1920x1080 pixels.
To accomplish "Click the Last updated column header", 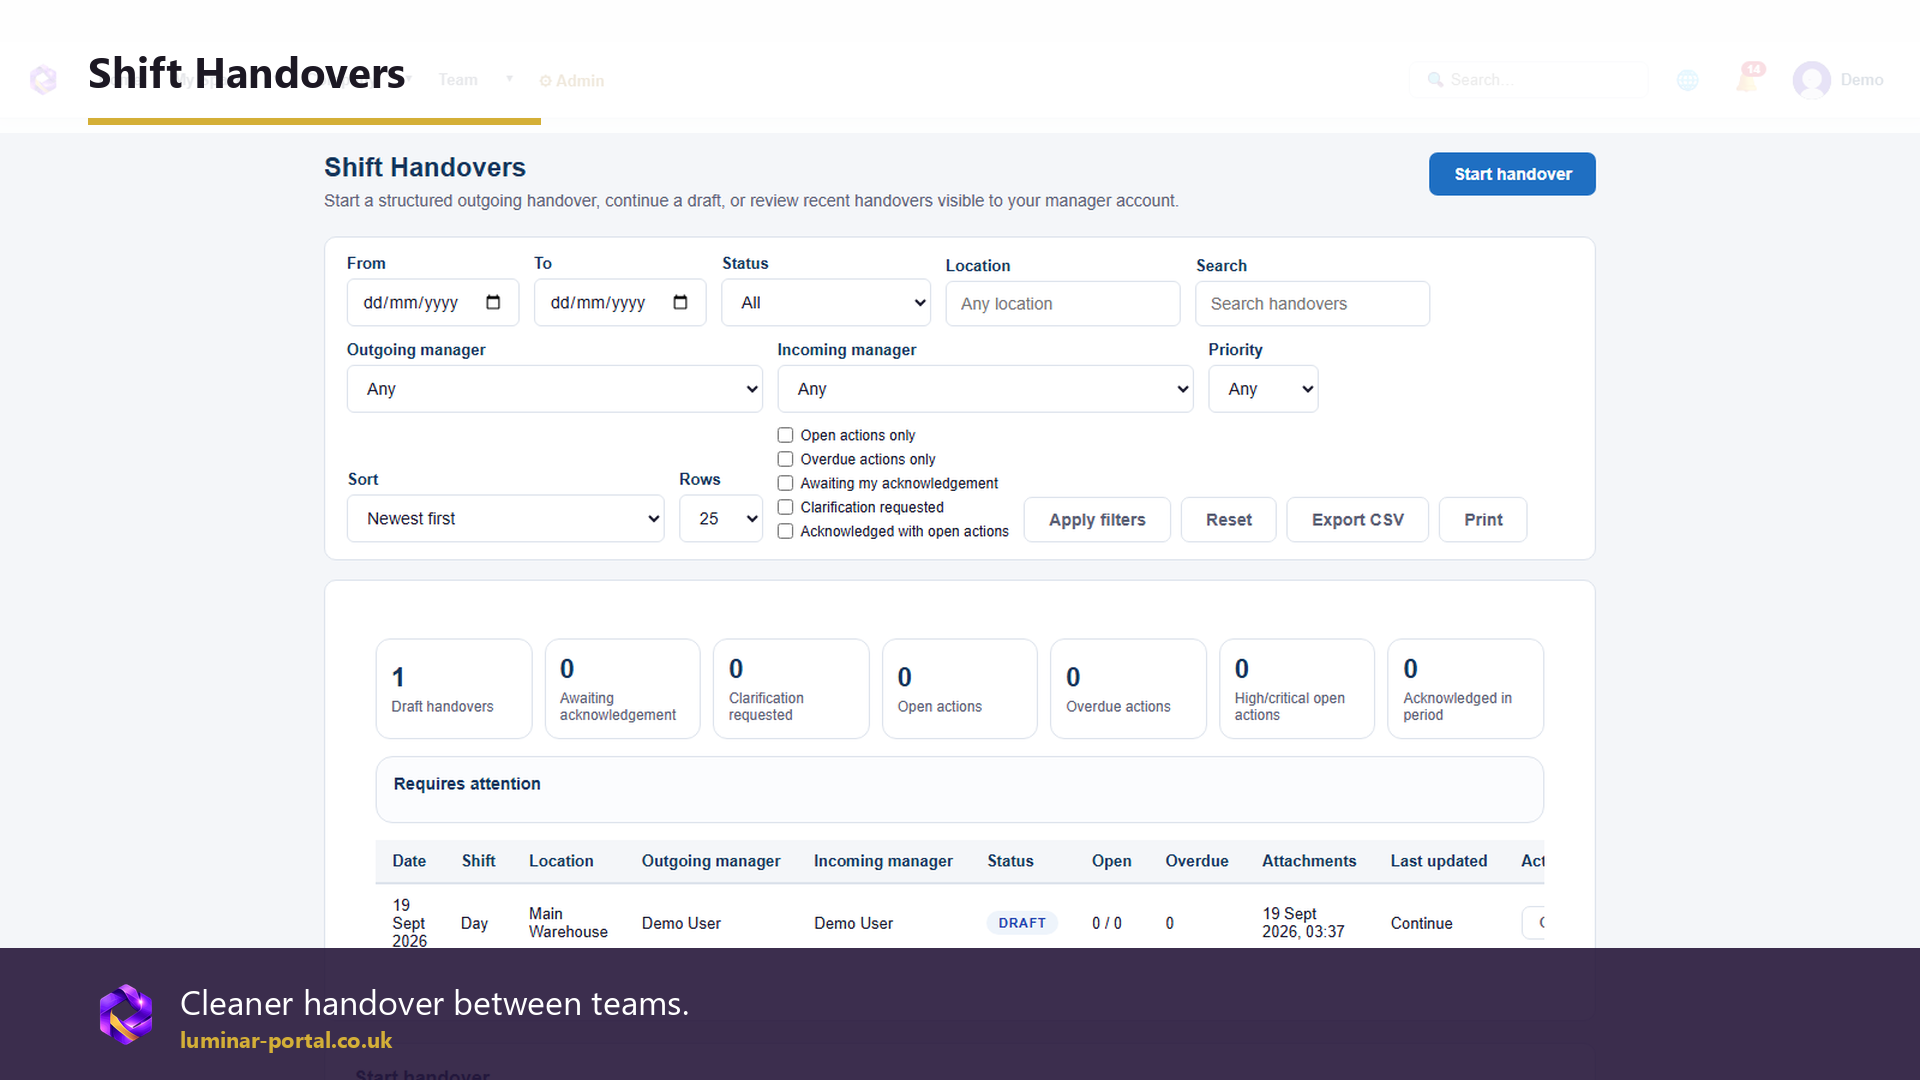I will coord(1439,861).
